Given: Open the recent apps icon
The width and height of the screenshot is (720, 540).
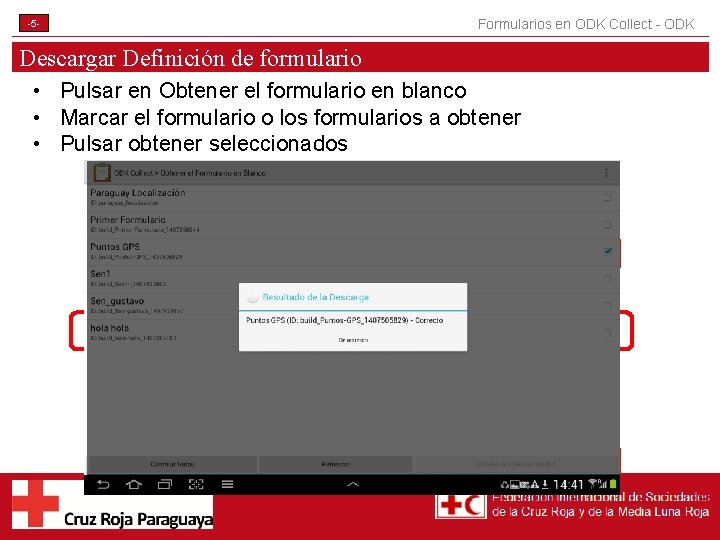Looking at the screenshot, I should (165, 484).
